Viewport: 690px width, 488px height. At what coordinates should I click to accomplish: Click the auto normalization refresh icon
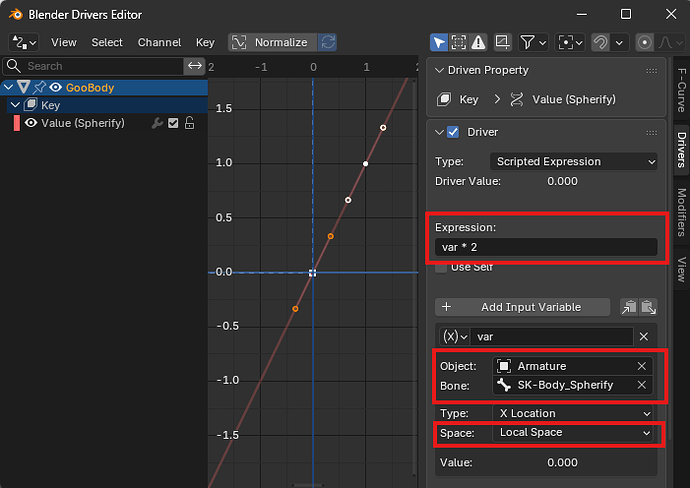tap(327, 42)
